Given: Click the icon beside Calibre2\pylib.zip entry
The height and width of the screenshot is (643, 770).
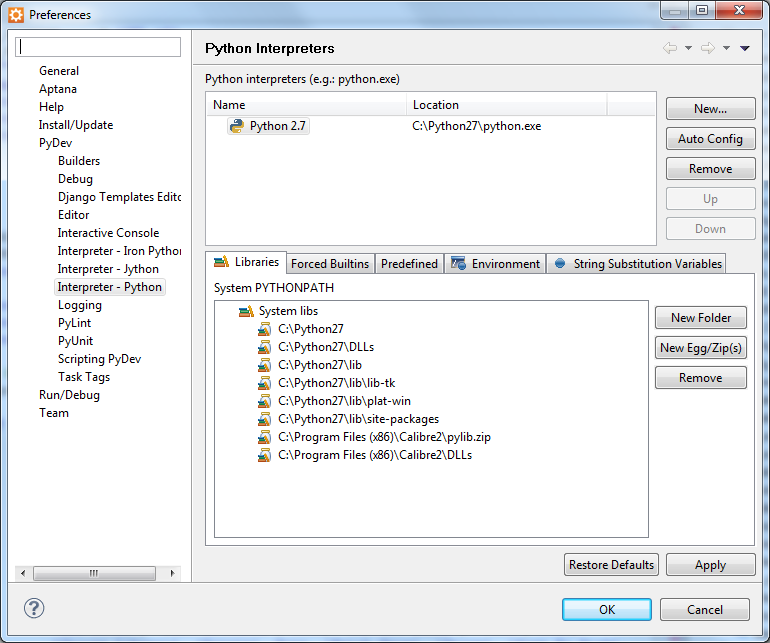Looking at the screenshot, I should tap(264, 437).
